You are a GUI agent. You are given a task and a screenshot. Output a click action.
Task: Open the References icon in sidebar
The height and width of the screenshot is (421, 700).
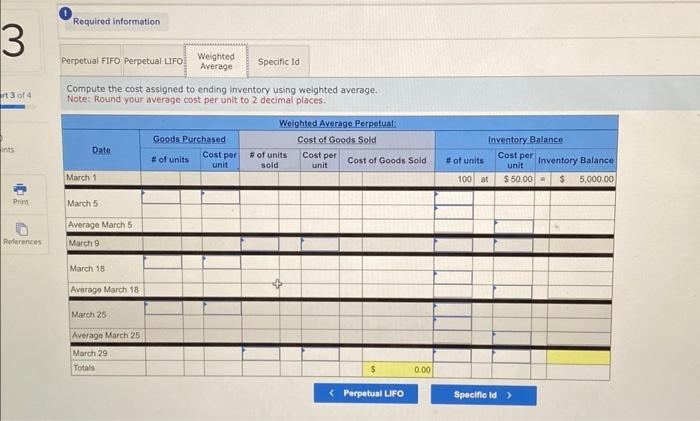click(x=21, y=229)
